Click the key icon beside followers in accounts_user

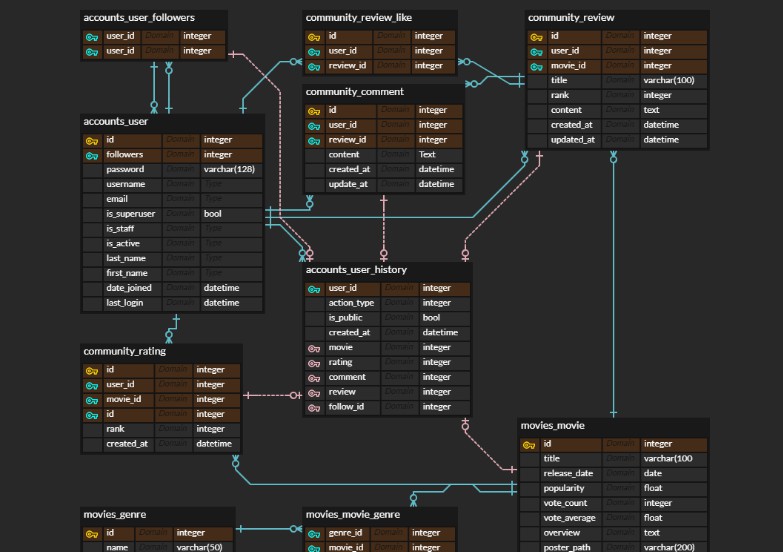pos(92,155)
